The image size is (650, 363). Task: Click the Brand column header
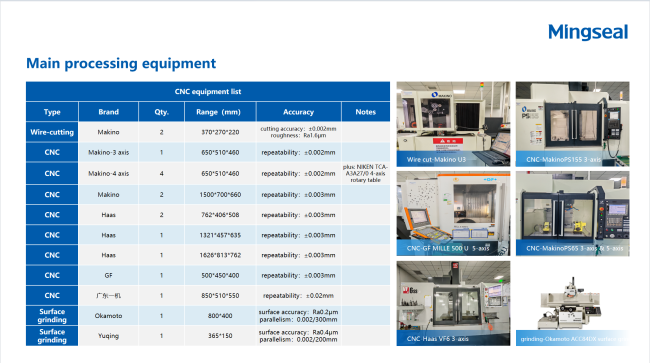click(108, 112)
